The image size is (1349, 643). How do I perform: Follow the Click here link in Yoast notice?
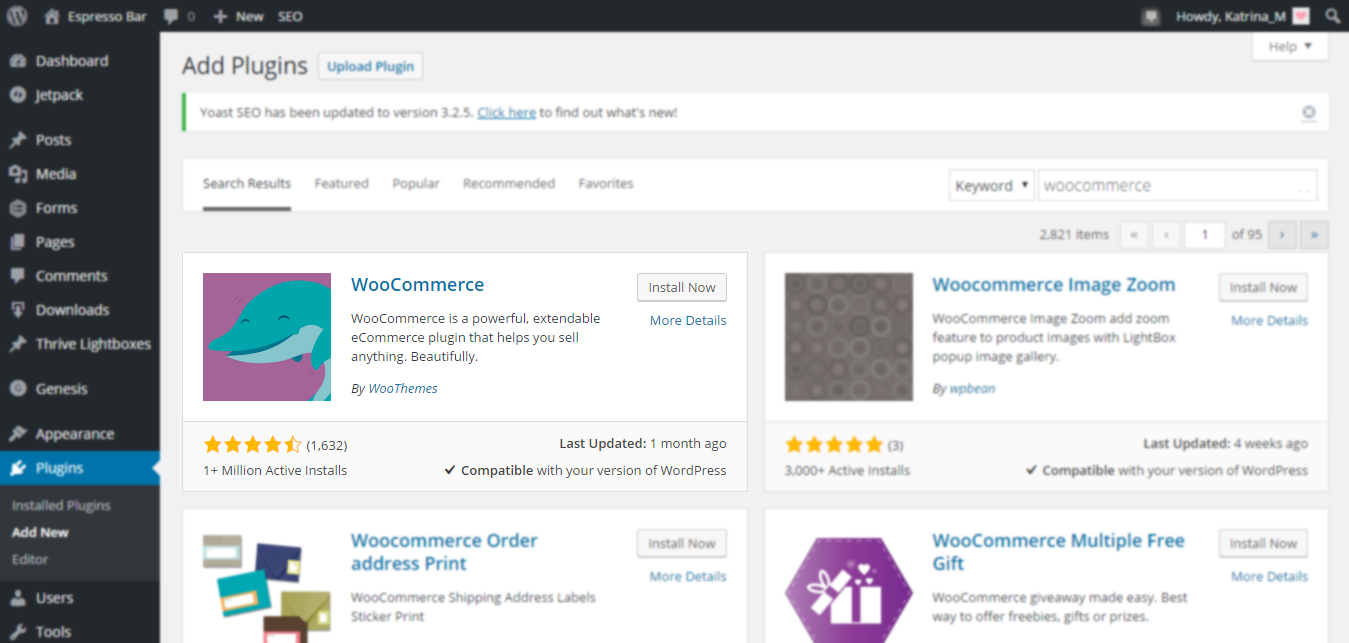[506, 113]
